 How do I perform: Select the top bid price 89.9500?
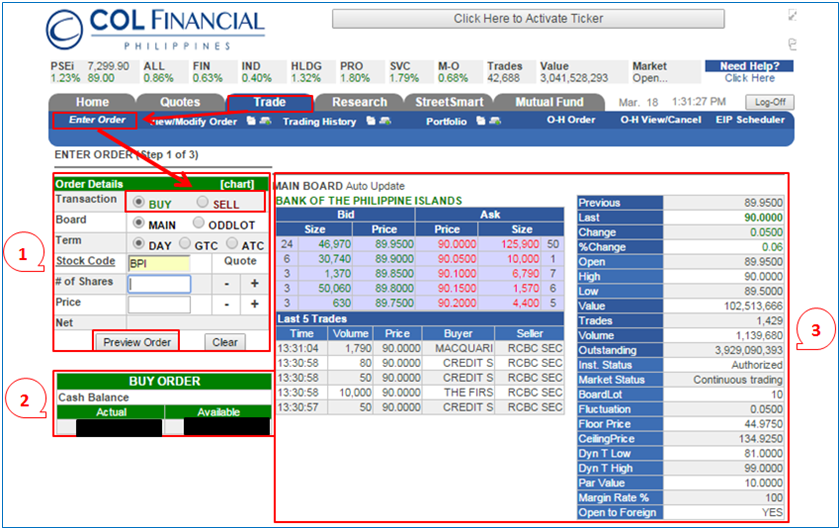[394, 244]
